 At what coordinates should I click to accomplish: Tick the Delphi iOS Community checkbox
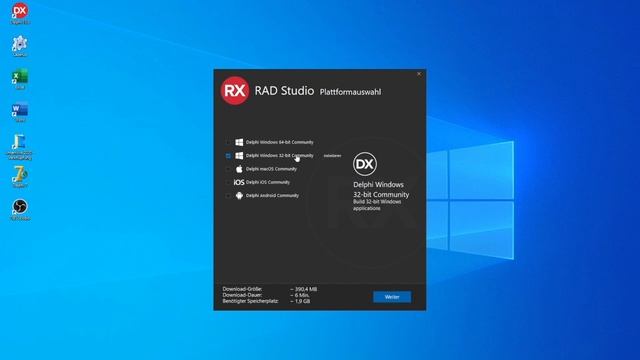coord(228,182)
